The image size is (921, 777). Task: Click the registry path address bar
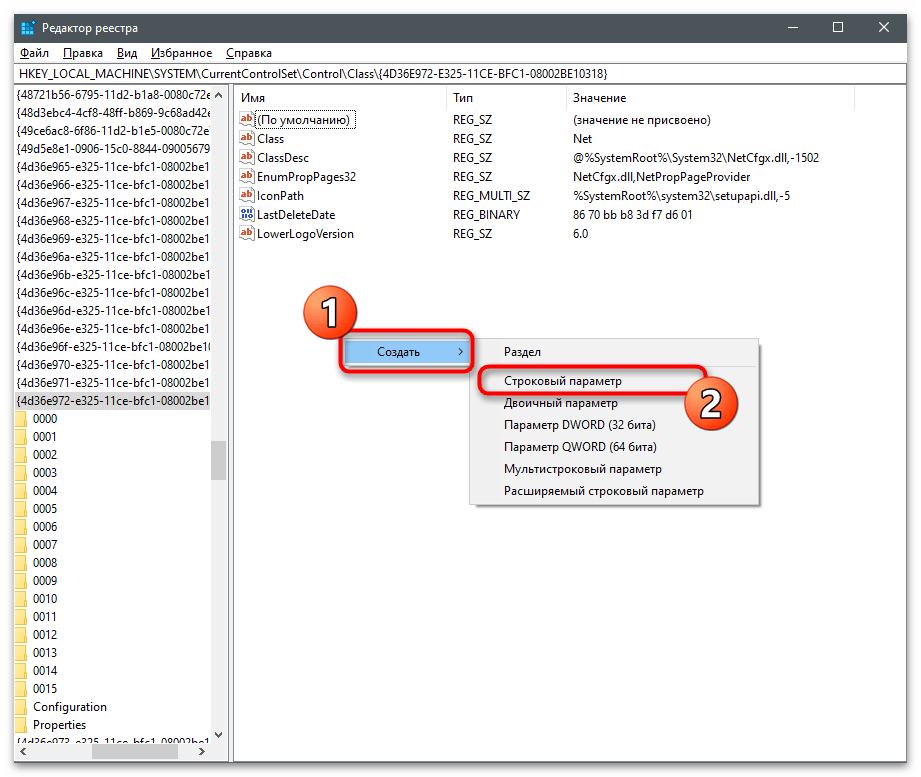coord(460,73)
